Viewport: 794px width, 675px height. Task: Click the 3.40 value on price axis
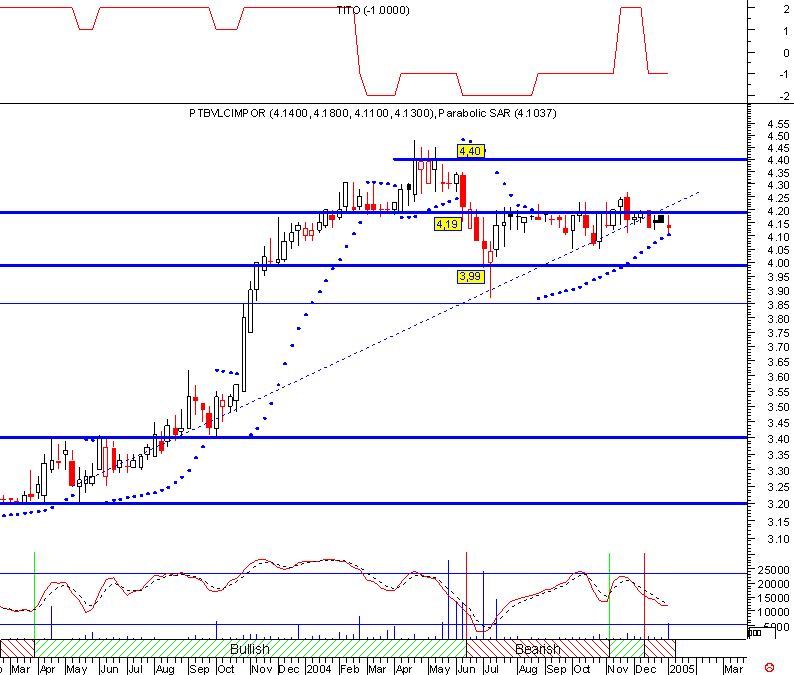tap(778, 439)
